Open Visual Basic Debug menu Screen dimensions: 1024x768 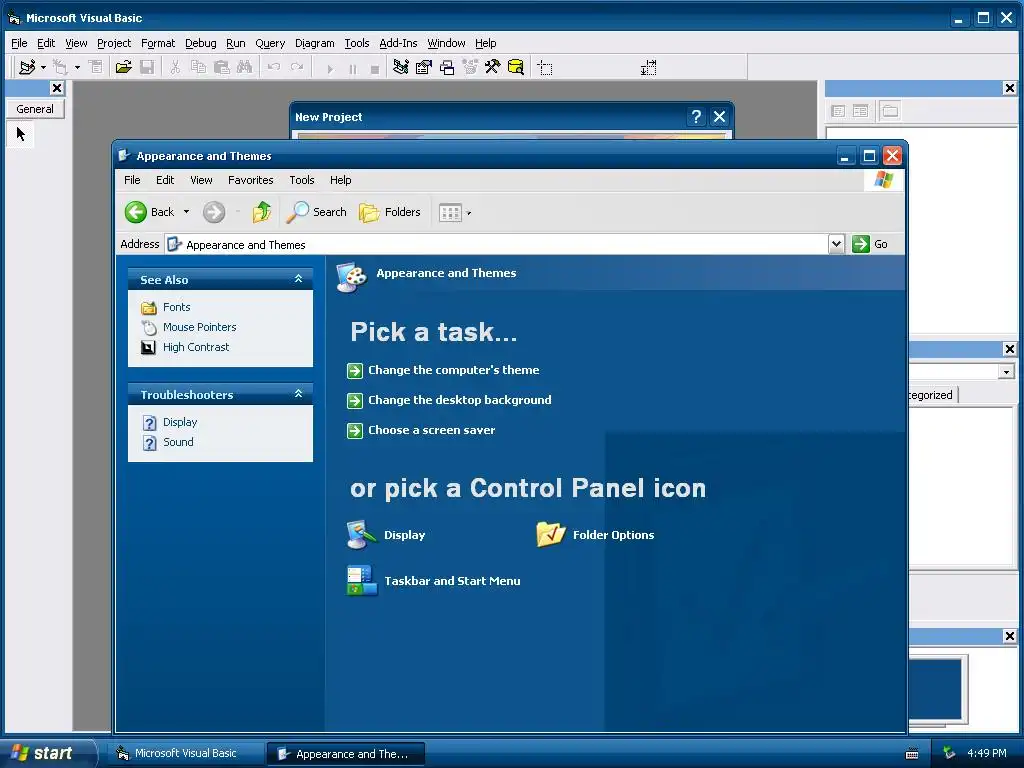point(200,43)
